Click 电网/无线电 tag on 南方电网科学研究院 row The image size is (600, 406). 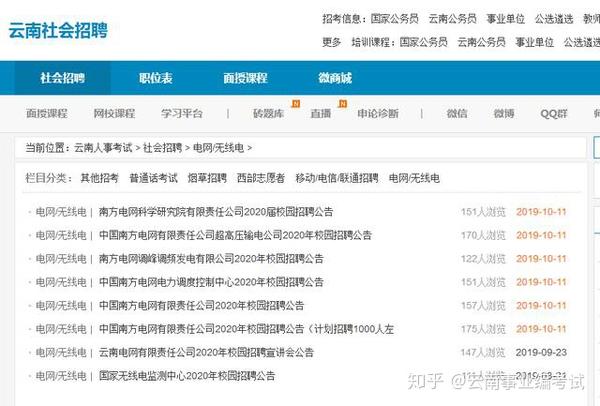[61, 212]
